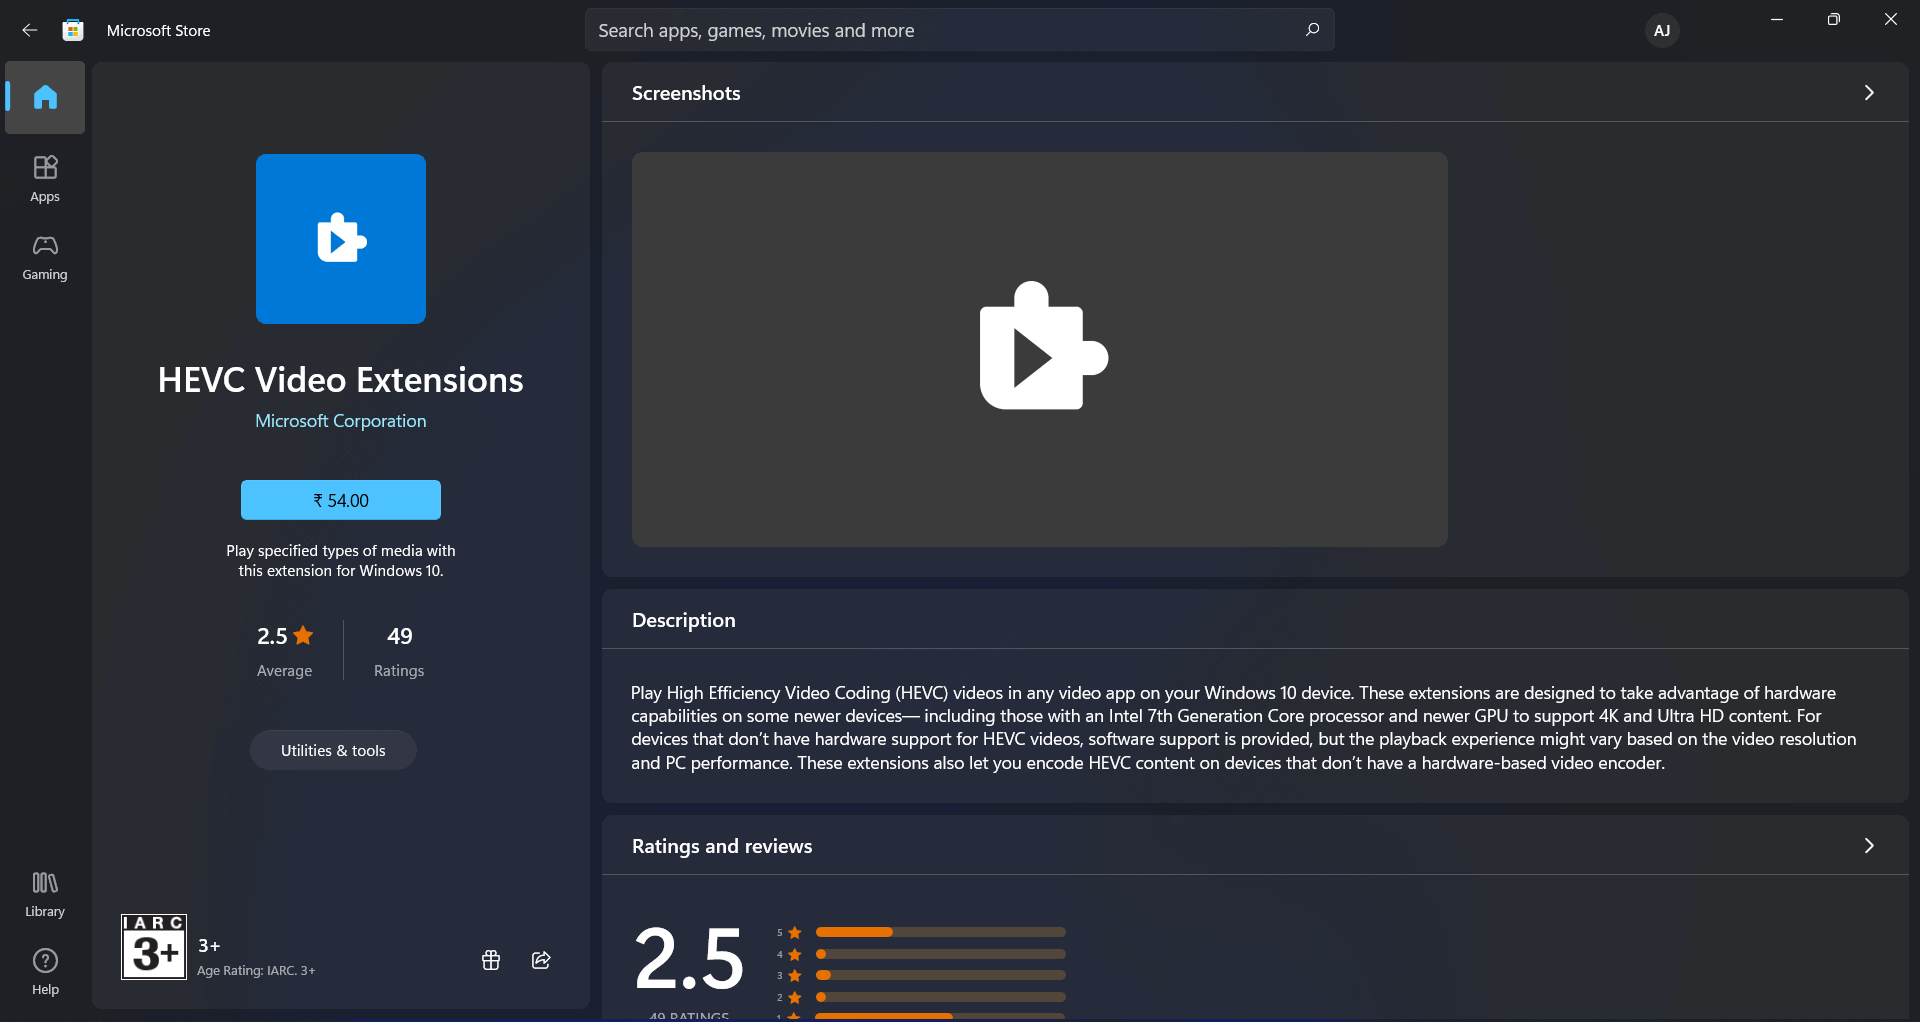Navigate back using the back arrow
The height and width of the screenshot is (1022, 1920).
(x=29, y=30)
